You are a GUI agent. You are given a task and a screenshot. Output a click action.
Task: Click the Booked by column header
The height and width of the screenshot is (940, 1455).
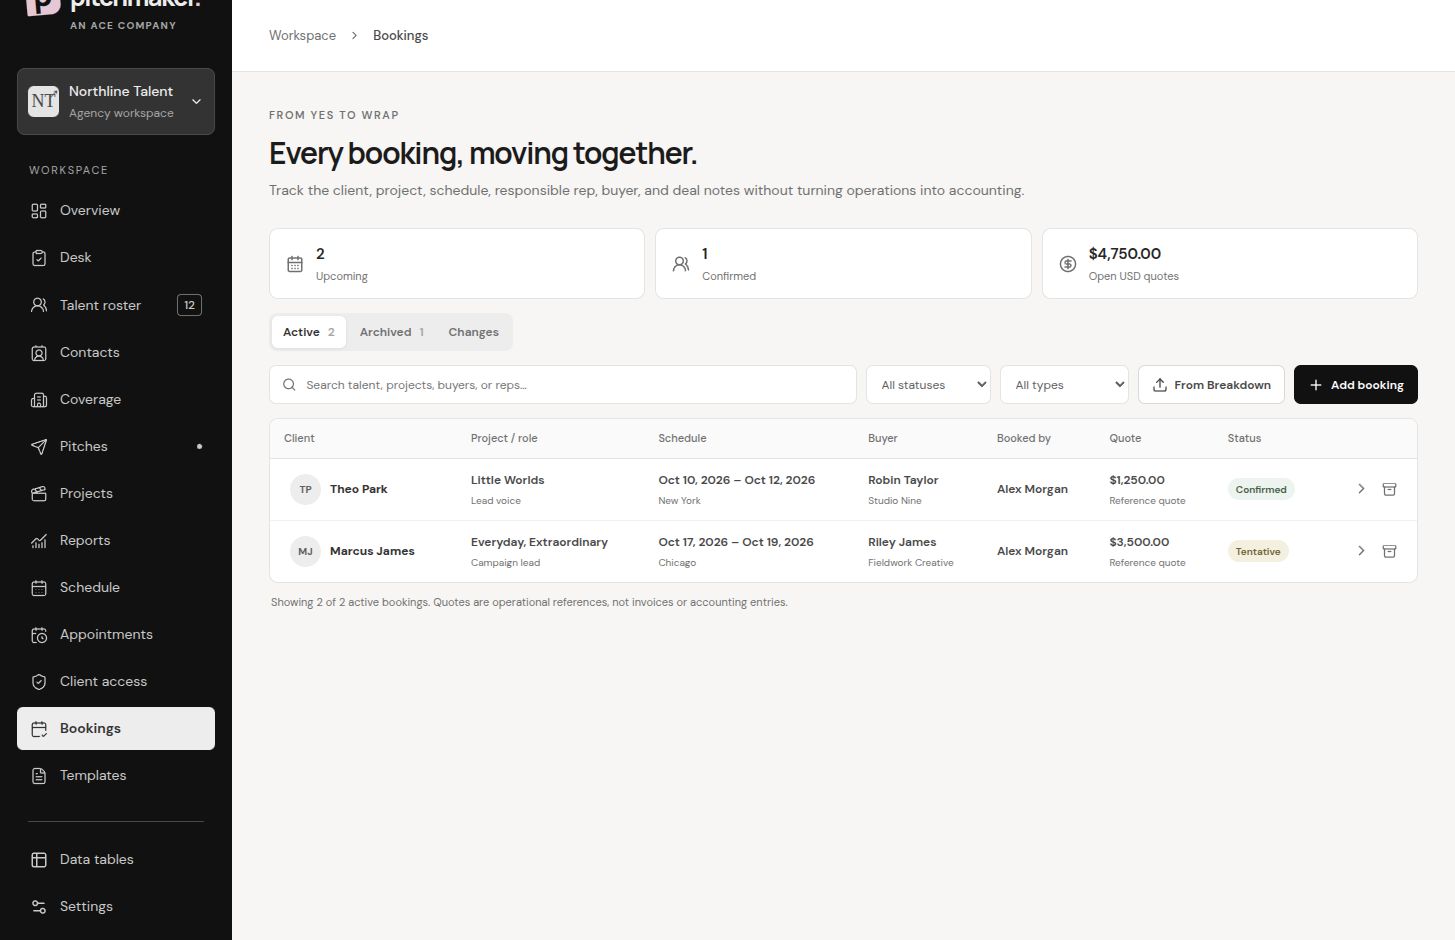point(1024,438)
